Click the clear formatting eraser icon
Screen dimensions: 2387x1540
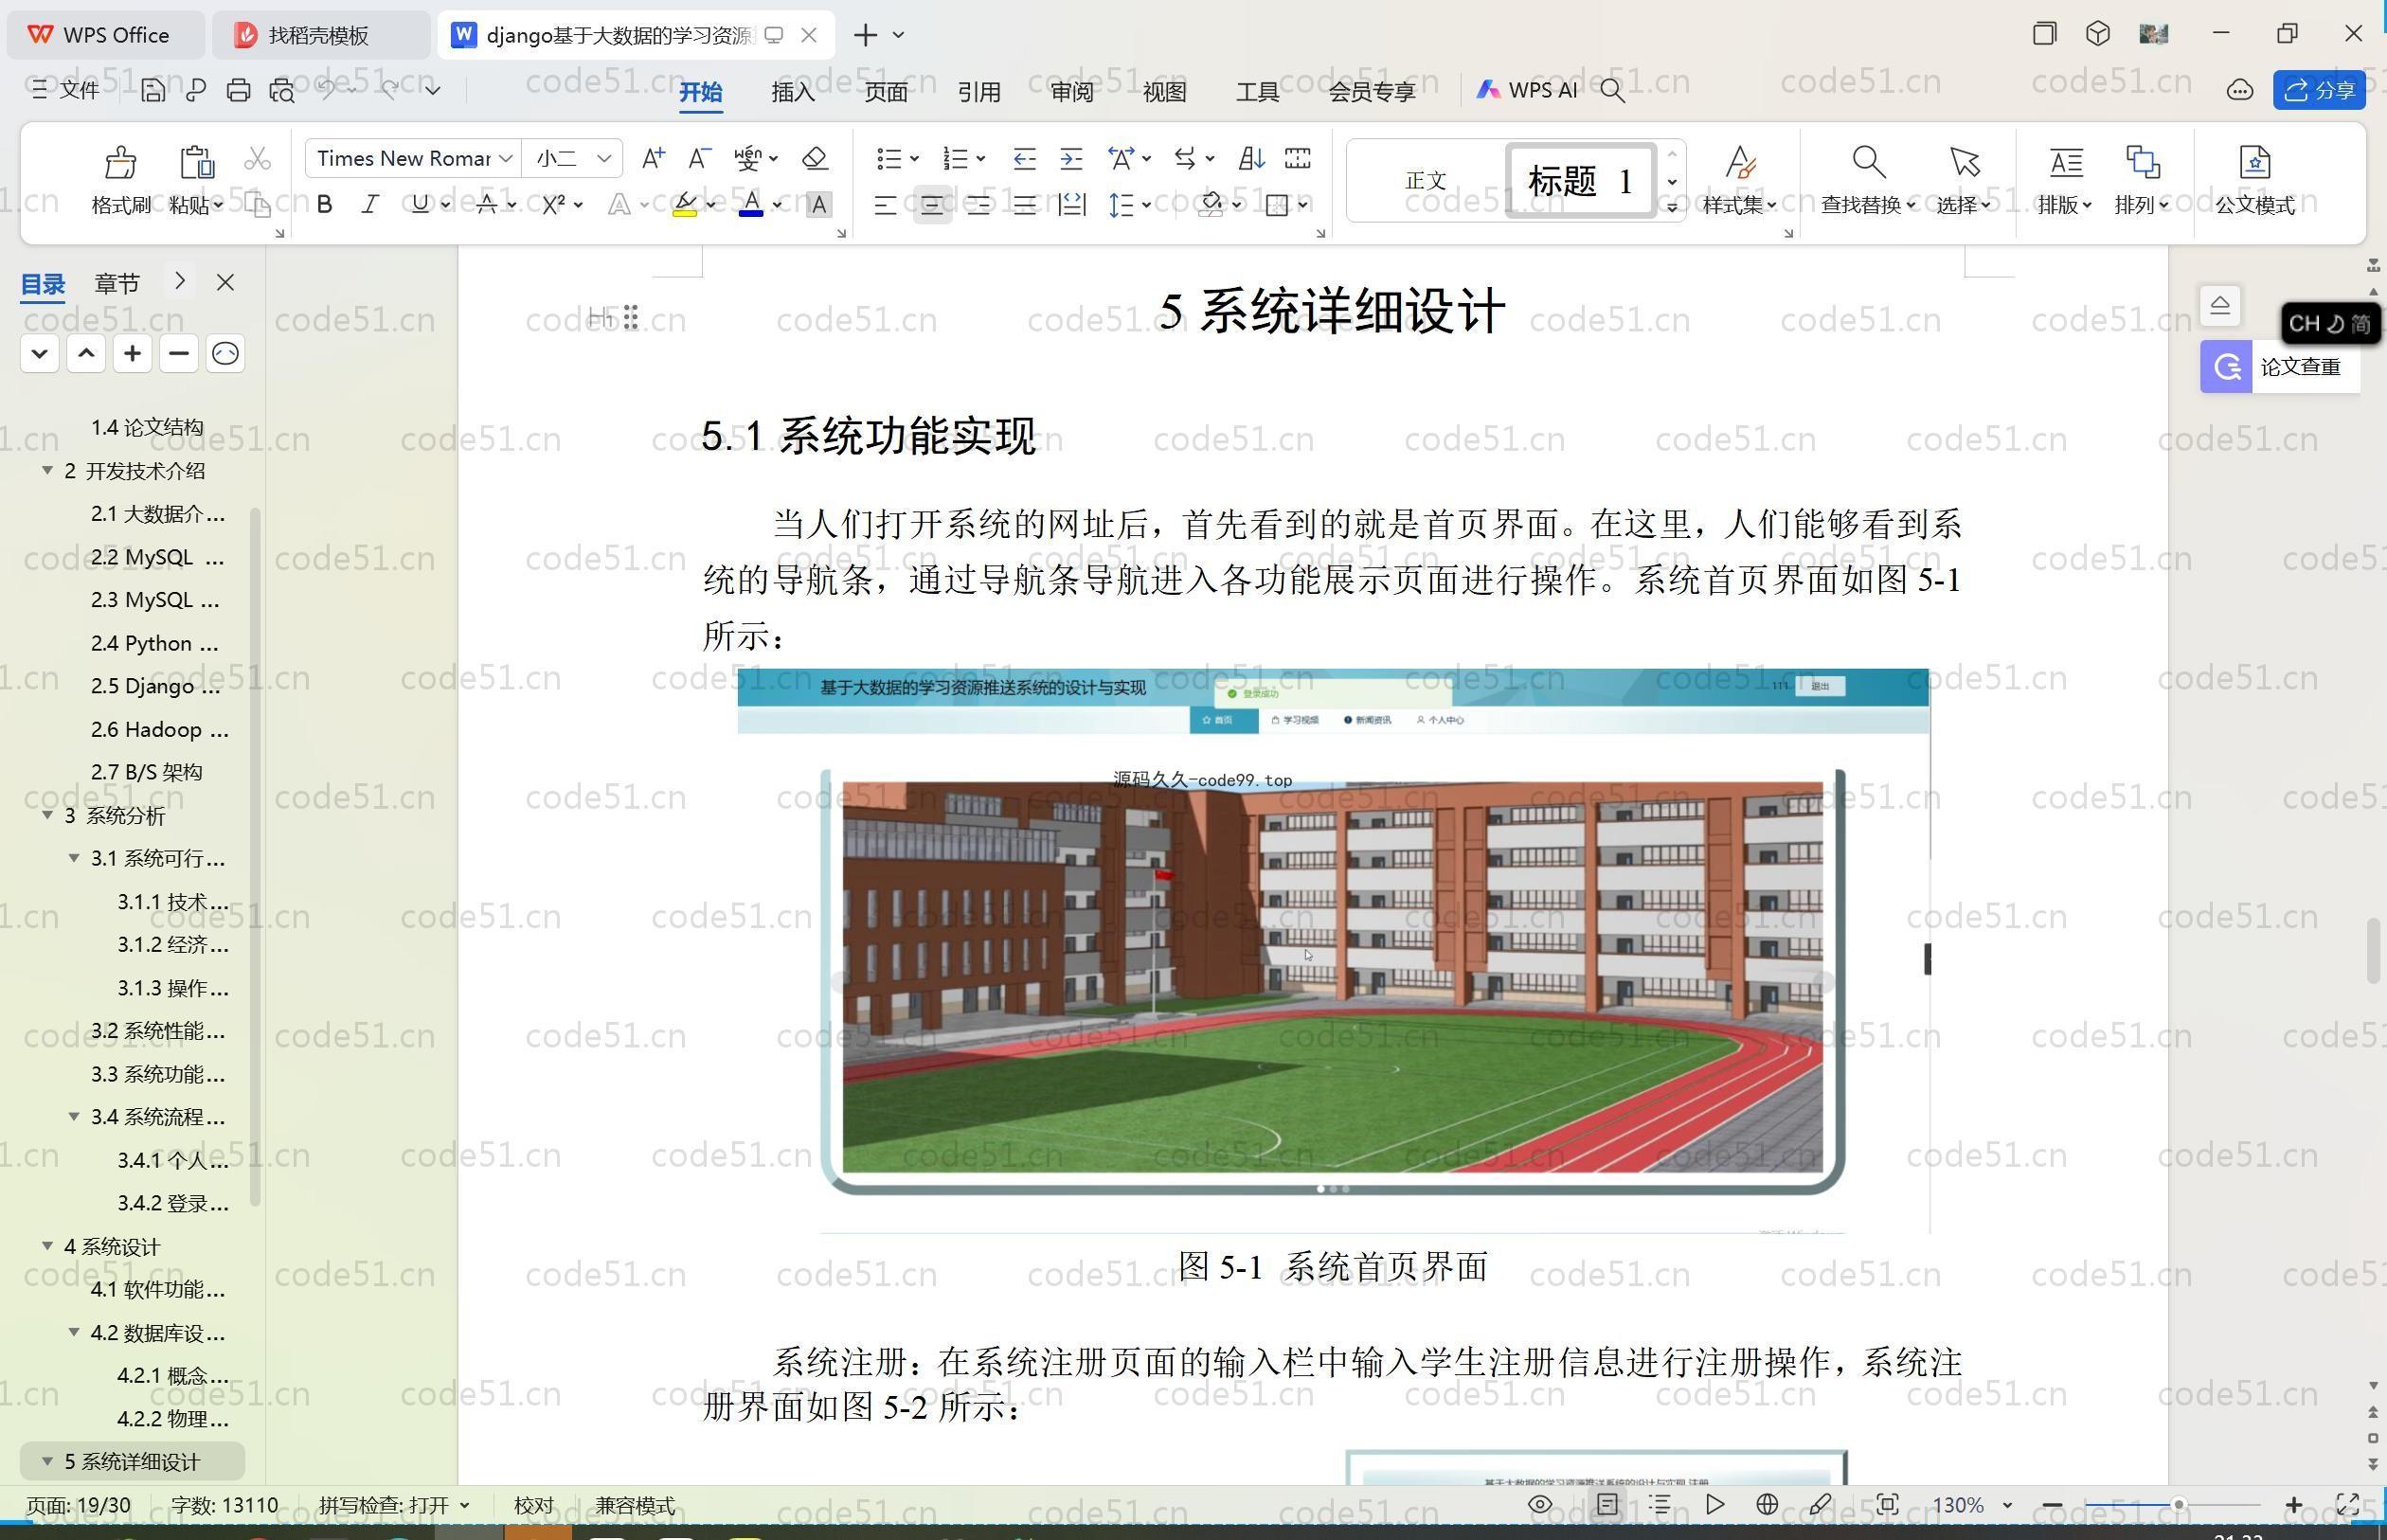815,158
